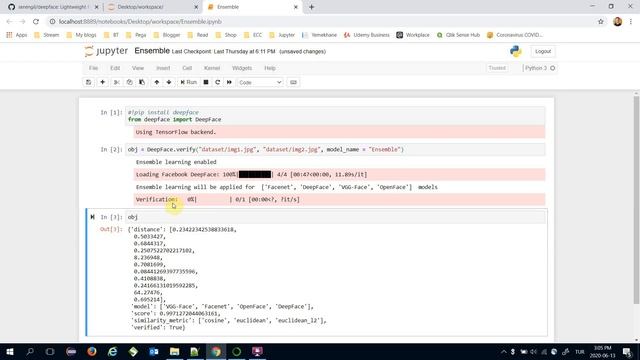The width and height of the screenshot is (640, 360).
Task: Open the Read bookmark folder
Action: point(198,35)
